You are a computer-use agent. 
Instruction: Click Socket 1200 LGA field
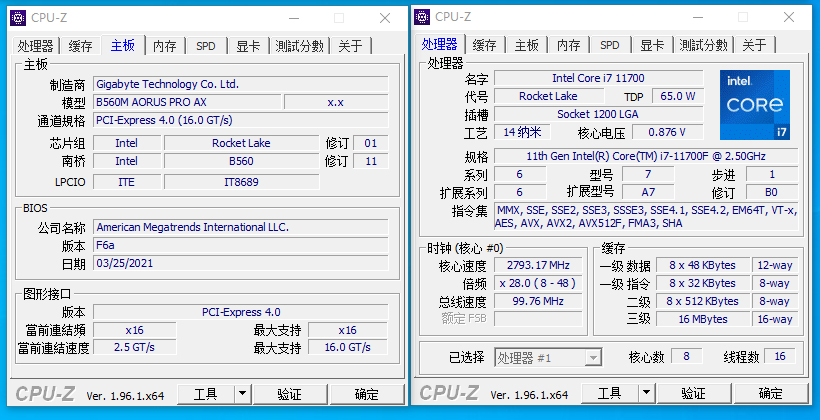click(598, 114)
